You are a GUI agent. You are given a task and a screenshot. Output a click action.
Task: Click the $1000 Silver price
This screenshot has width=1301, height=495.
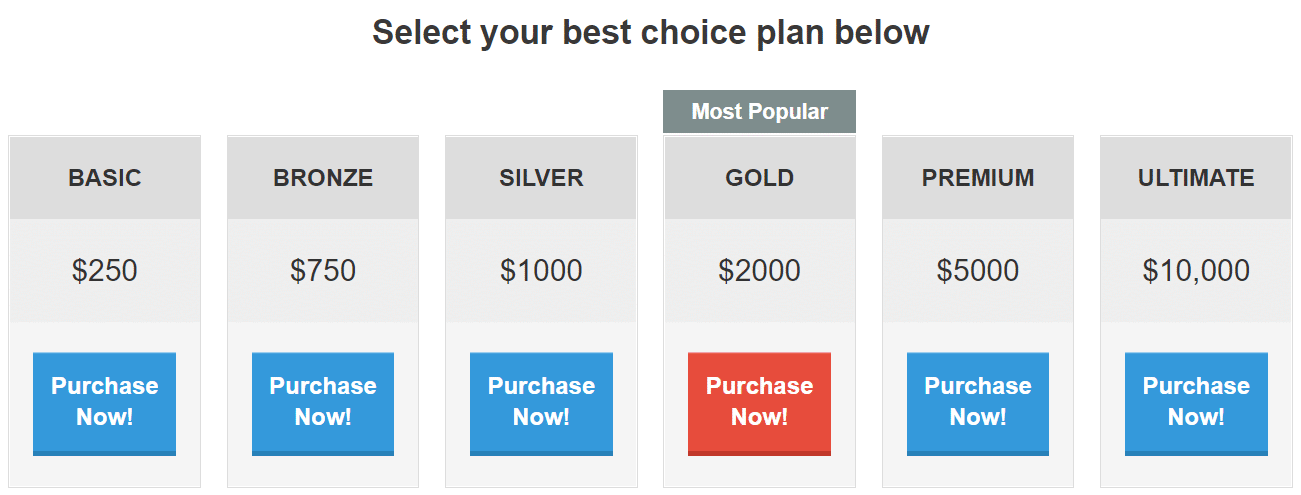click(541, 271)
